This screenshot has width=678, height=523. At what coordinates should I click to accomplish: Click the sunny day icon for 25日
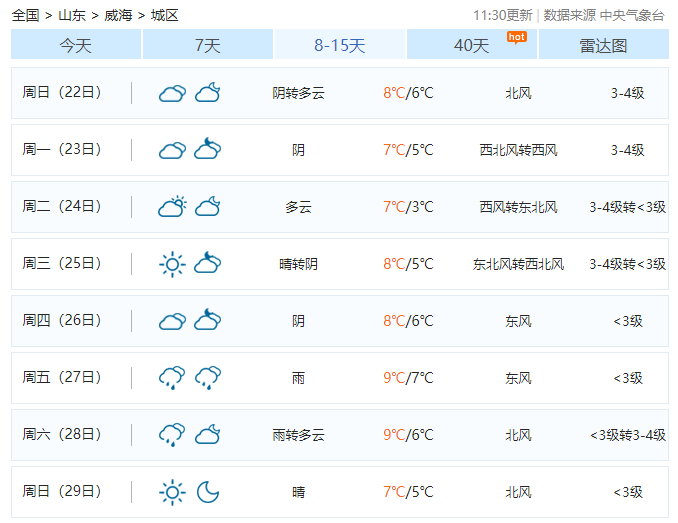[172, 264]
